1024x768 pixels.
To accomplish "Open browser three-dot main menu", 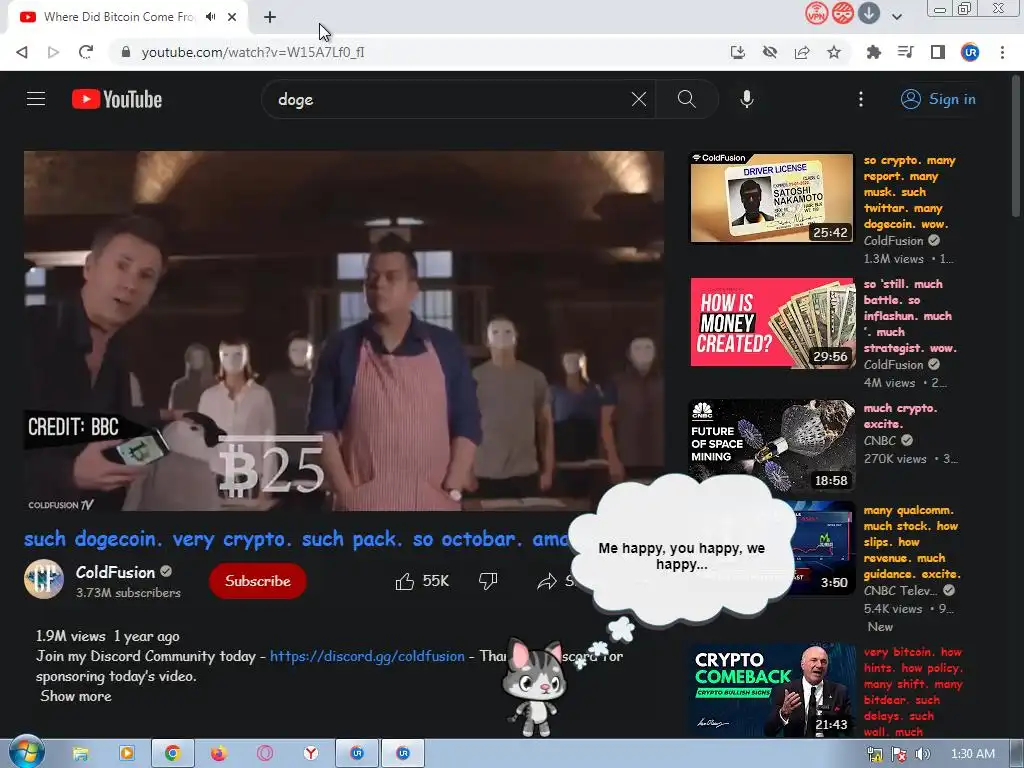I will (1002, 52).
